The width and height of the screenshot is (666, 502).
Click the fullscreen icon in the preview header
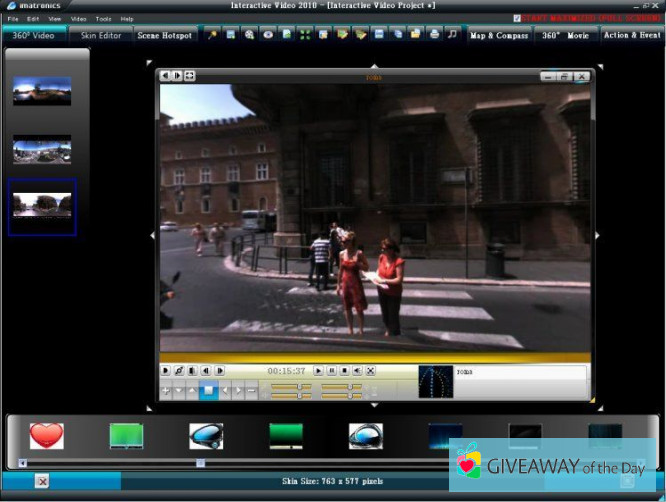[190, 76]
